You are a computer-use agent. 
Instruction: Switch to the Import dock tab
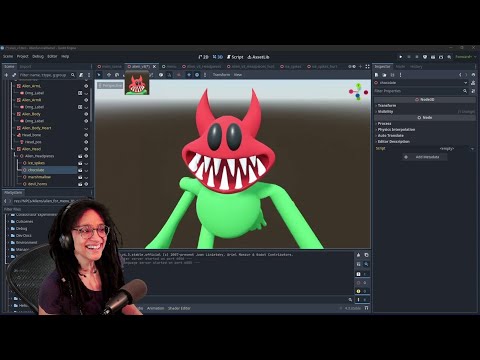[25, 66]
